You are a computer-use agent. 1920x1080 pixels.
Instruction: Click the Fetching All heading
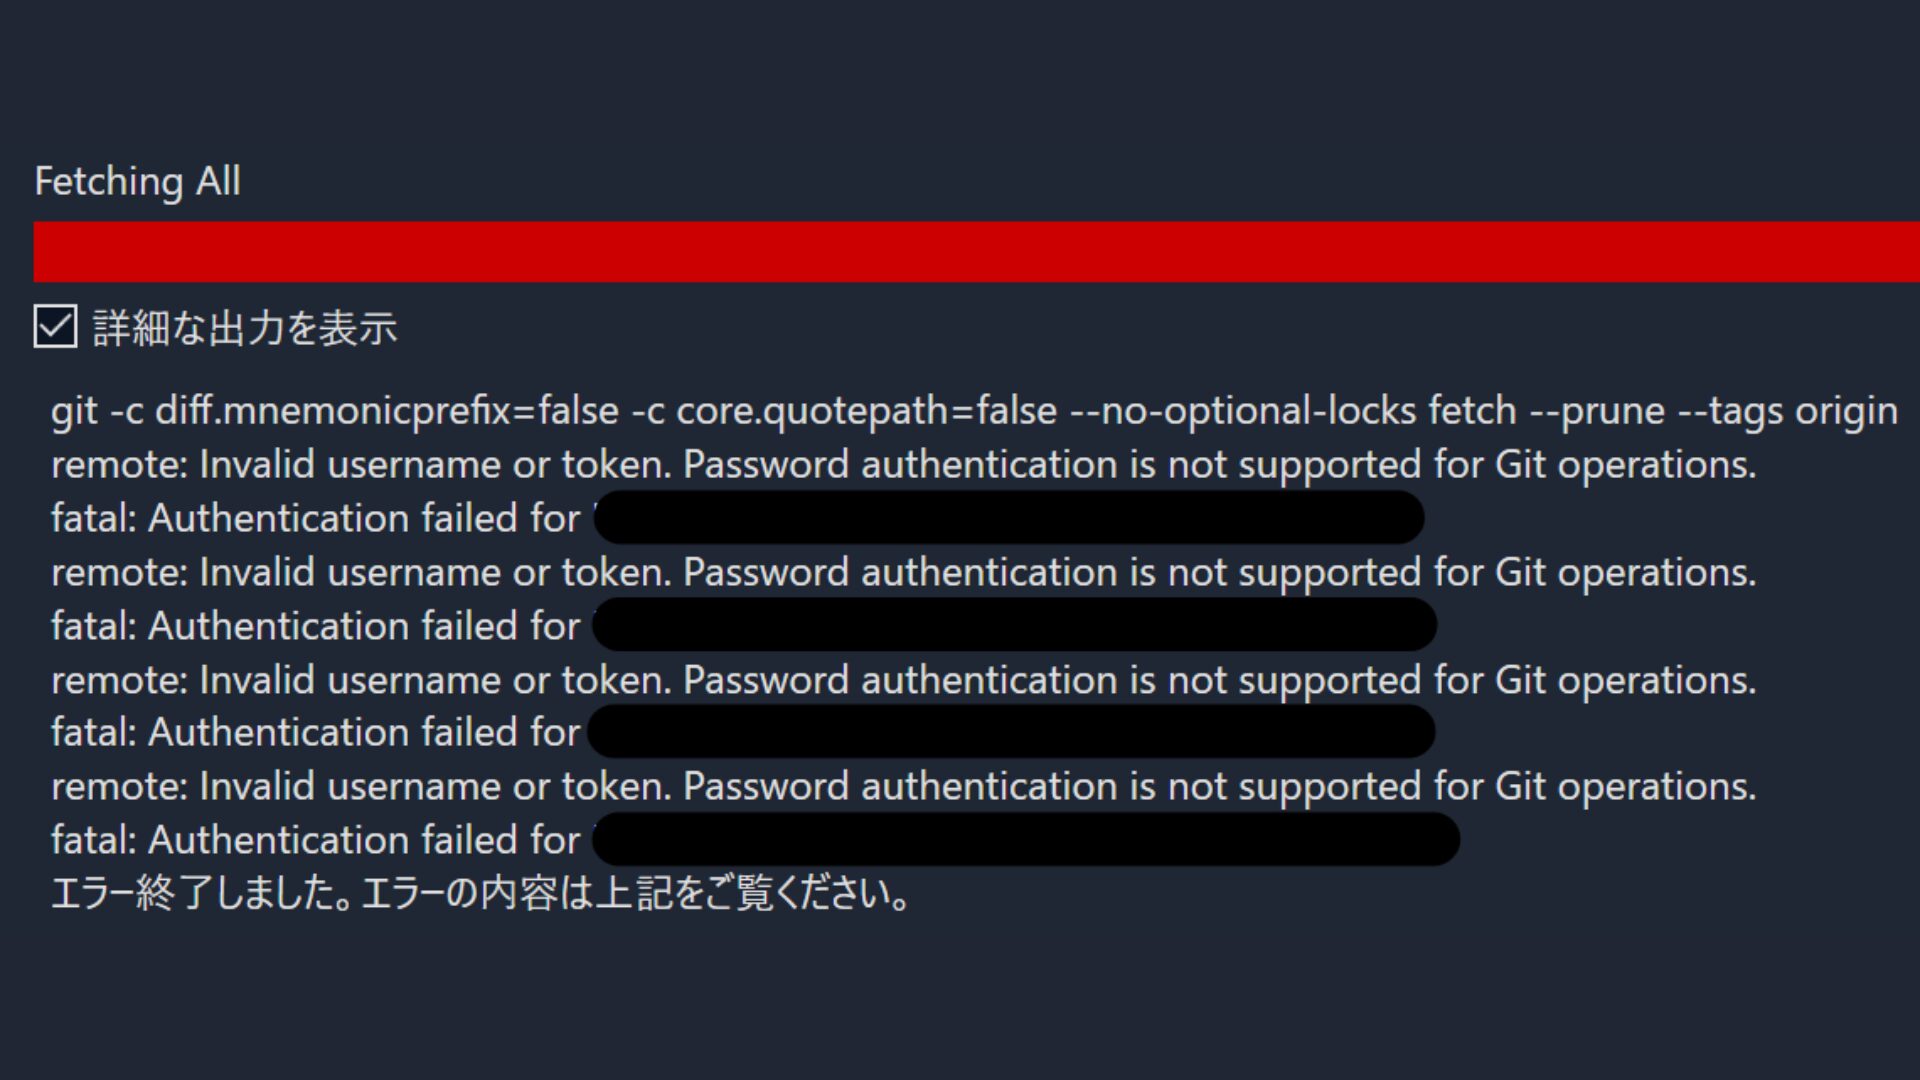pos(137,181)
